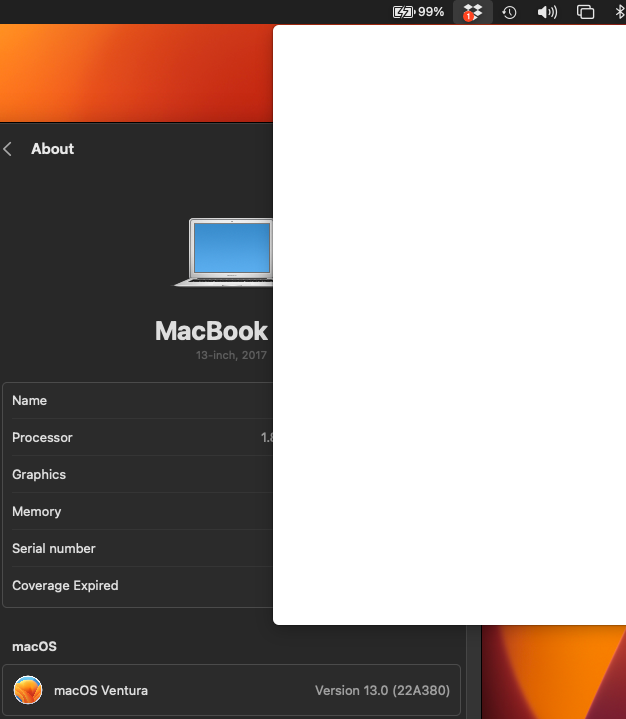Select the Memory row label
The image size is (626, 719).
tap(37, 511)
